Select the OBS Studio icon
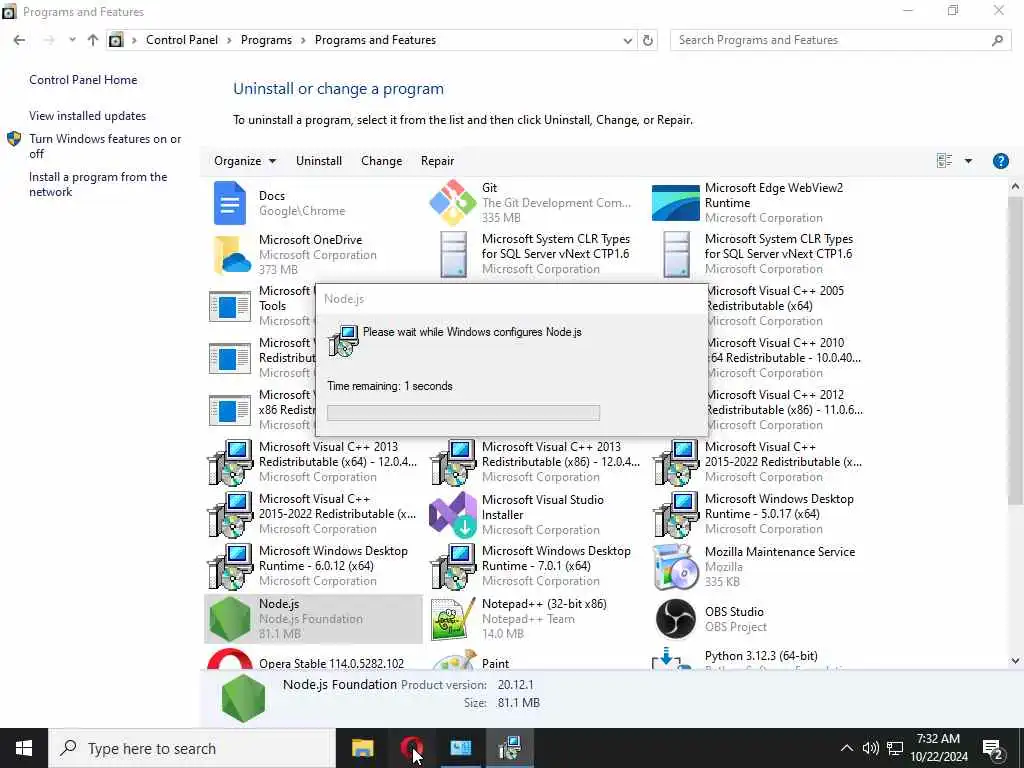This screenshot has width=1024, height=768. [675, 618]
